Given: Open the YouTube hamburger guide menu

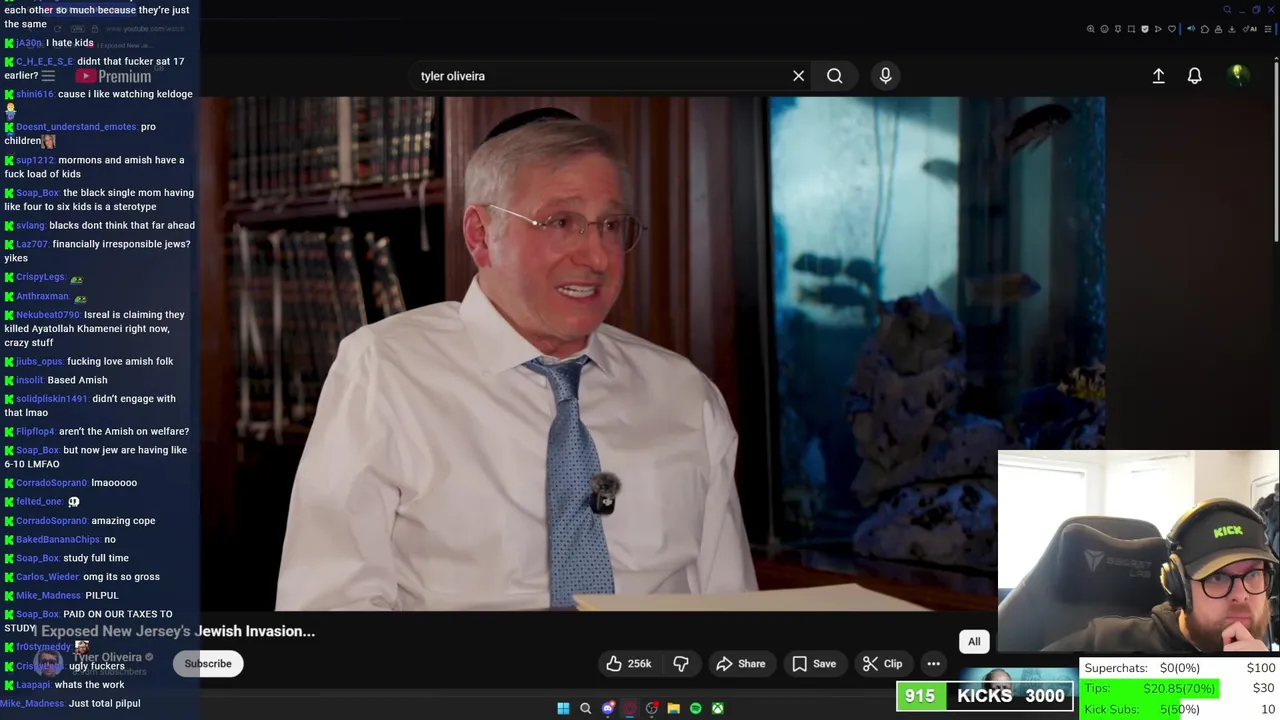Looking at the screenshot, I should tap(48, 76).
